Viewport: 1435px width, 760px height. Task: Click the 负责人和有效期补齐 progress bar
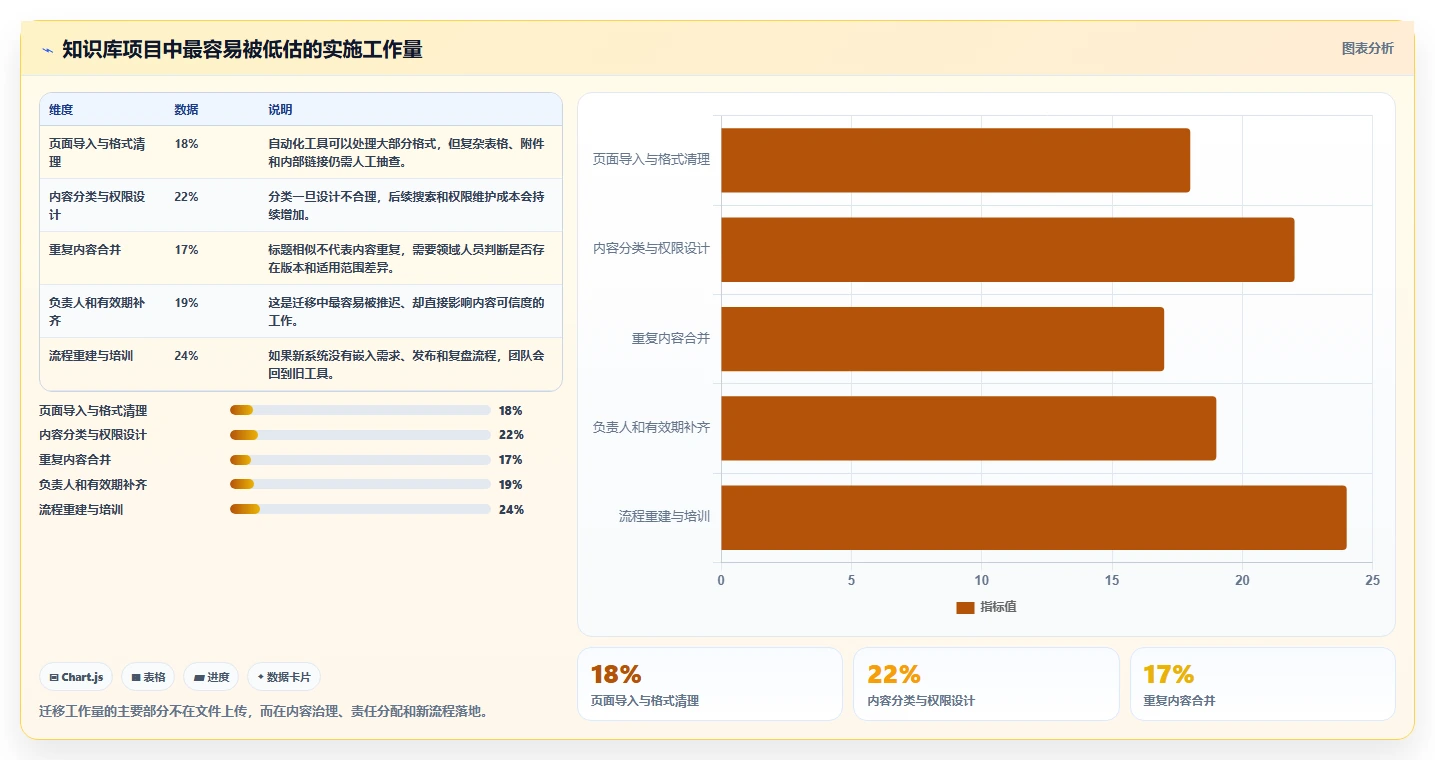tap(360, 484)
